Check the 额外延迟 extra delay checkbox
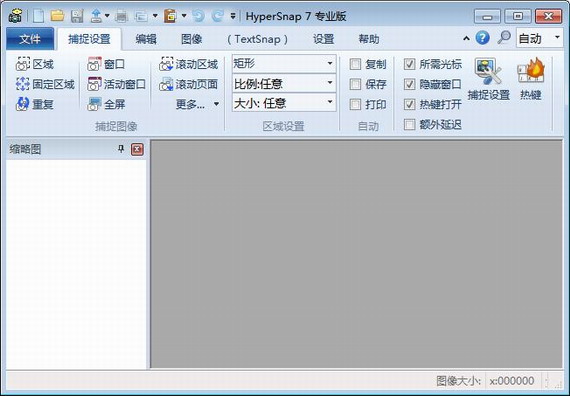 tap(410, 125)
